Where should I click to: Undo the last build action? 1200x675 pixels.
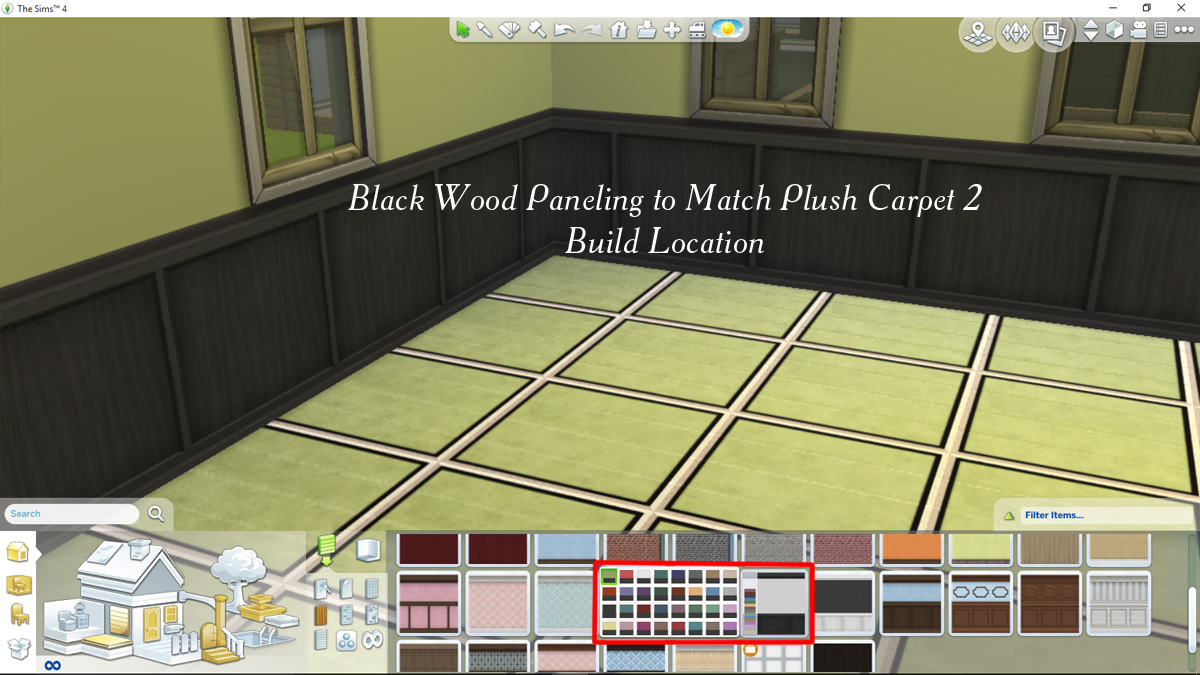click(x=564, y=30)
